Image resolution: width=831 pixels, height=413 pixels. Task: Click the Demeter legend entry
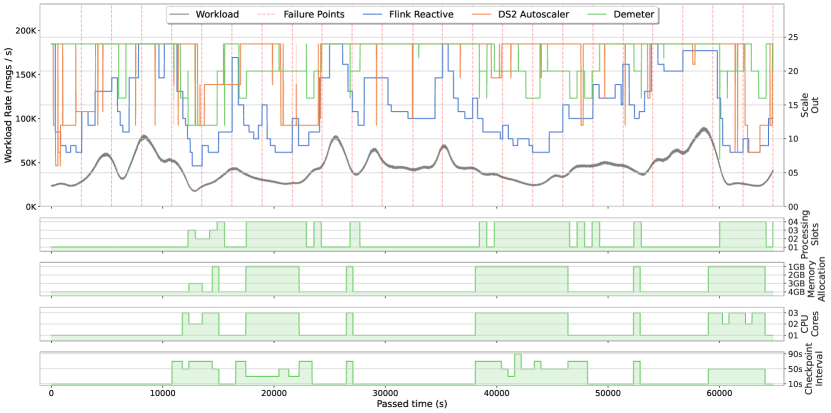coord(623,15)
